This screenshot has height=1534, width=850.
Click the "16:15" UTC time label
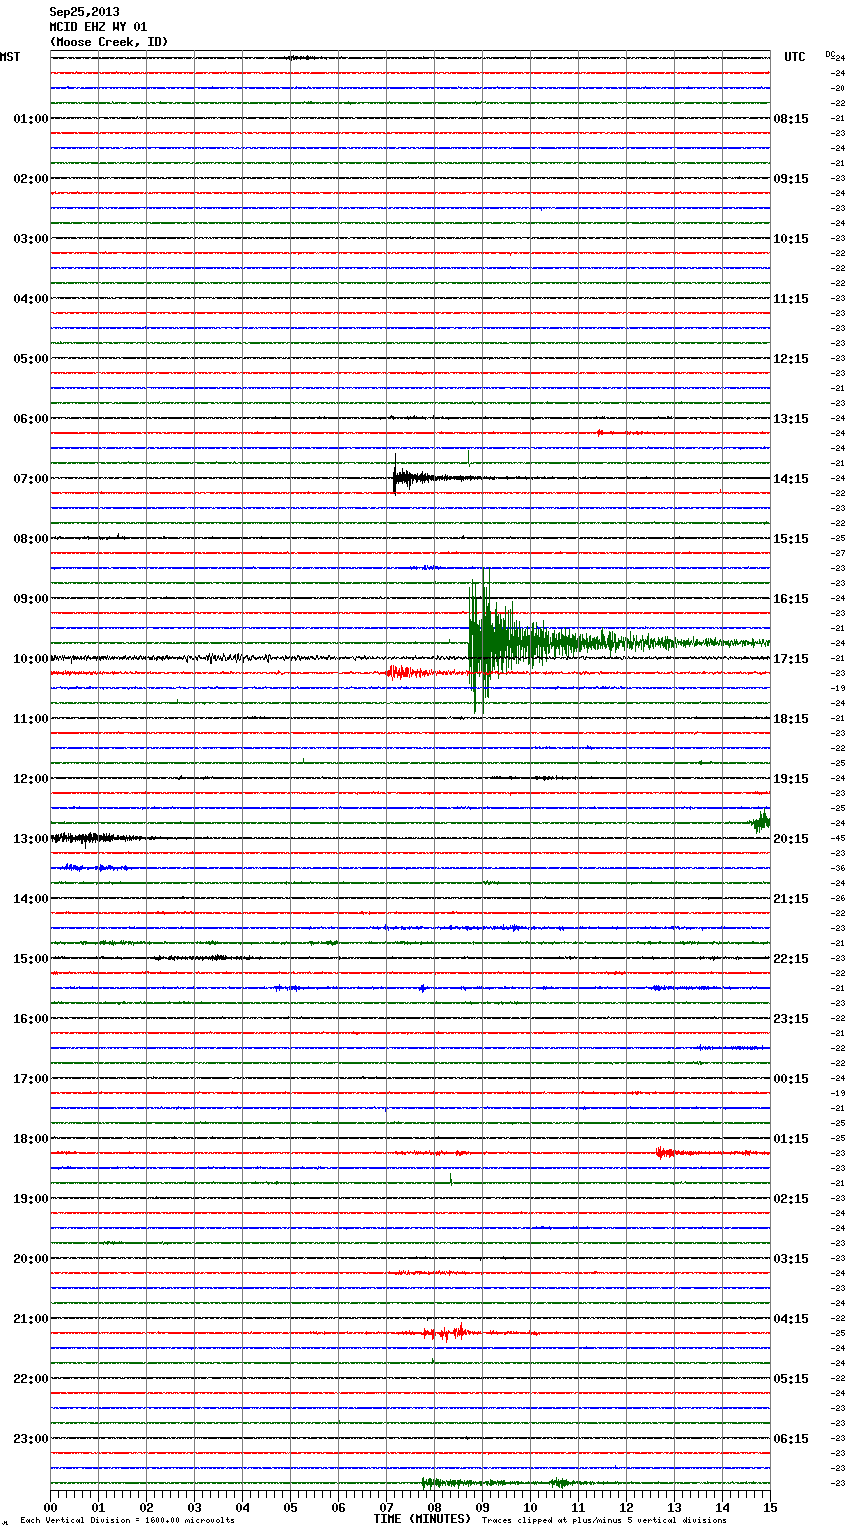[791, 599]
